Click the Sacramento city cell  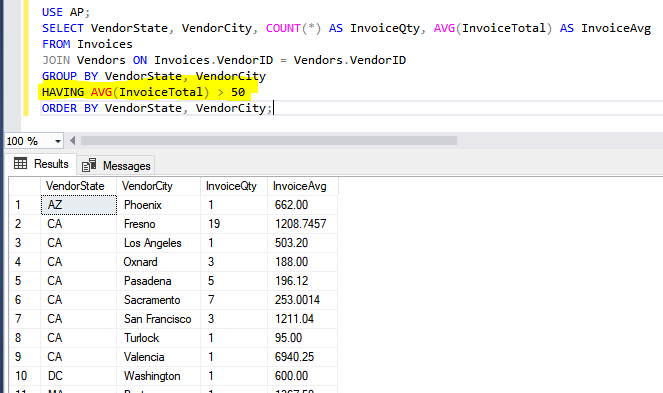click(158, 300)
